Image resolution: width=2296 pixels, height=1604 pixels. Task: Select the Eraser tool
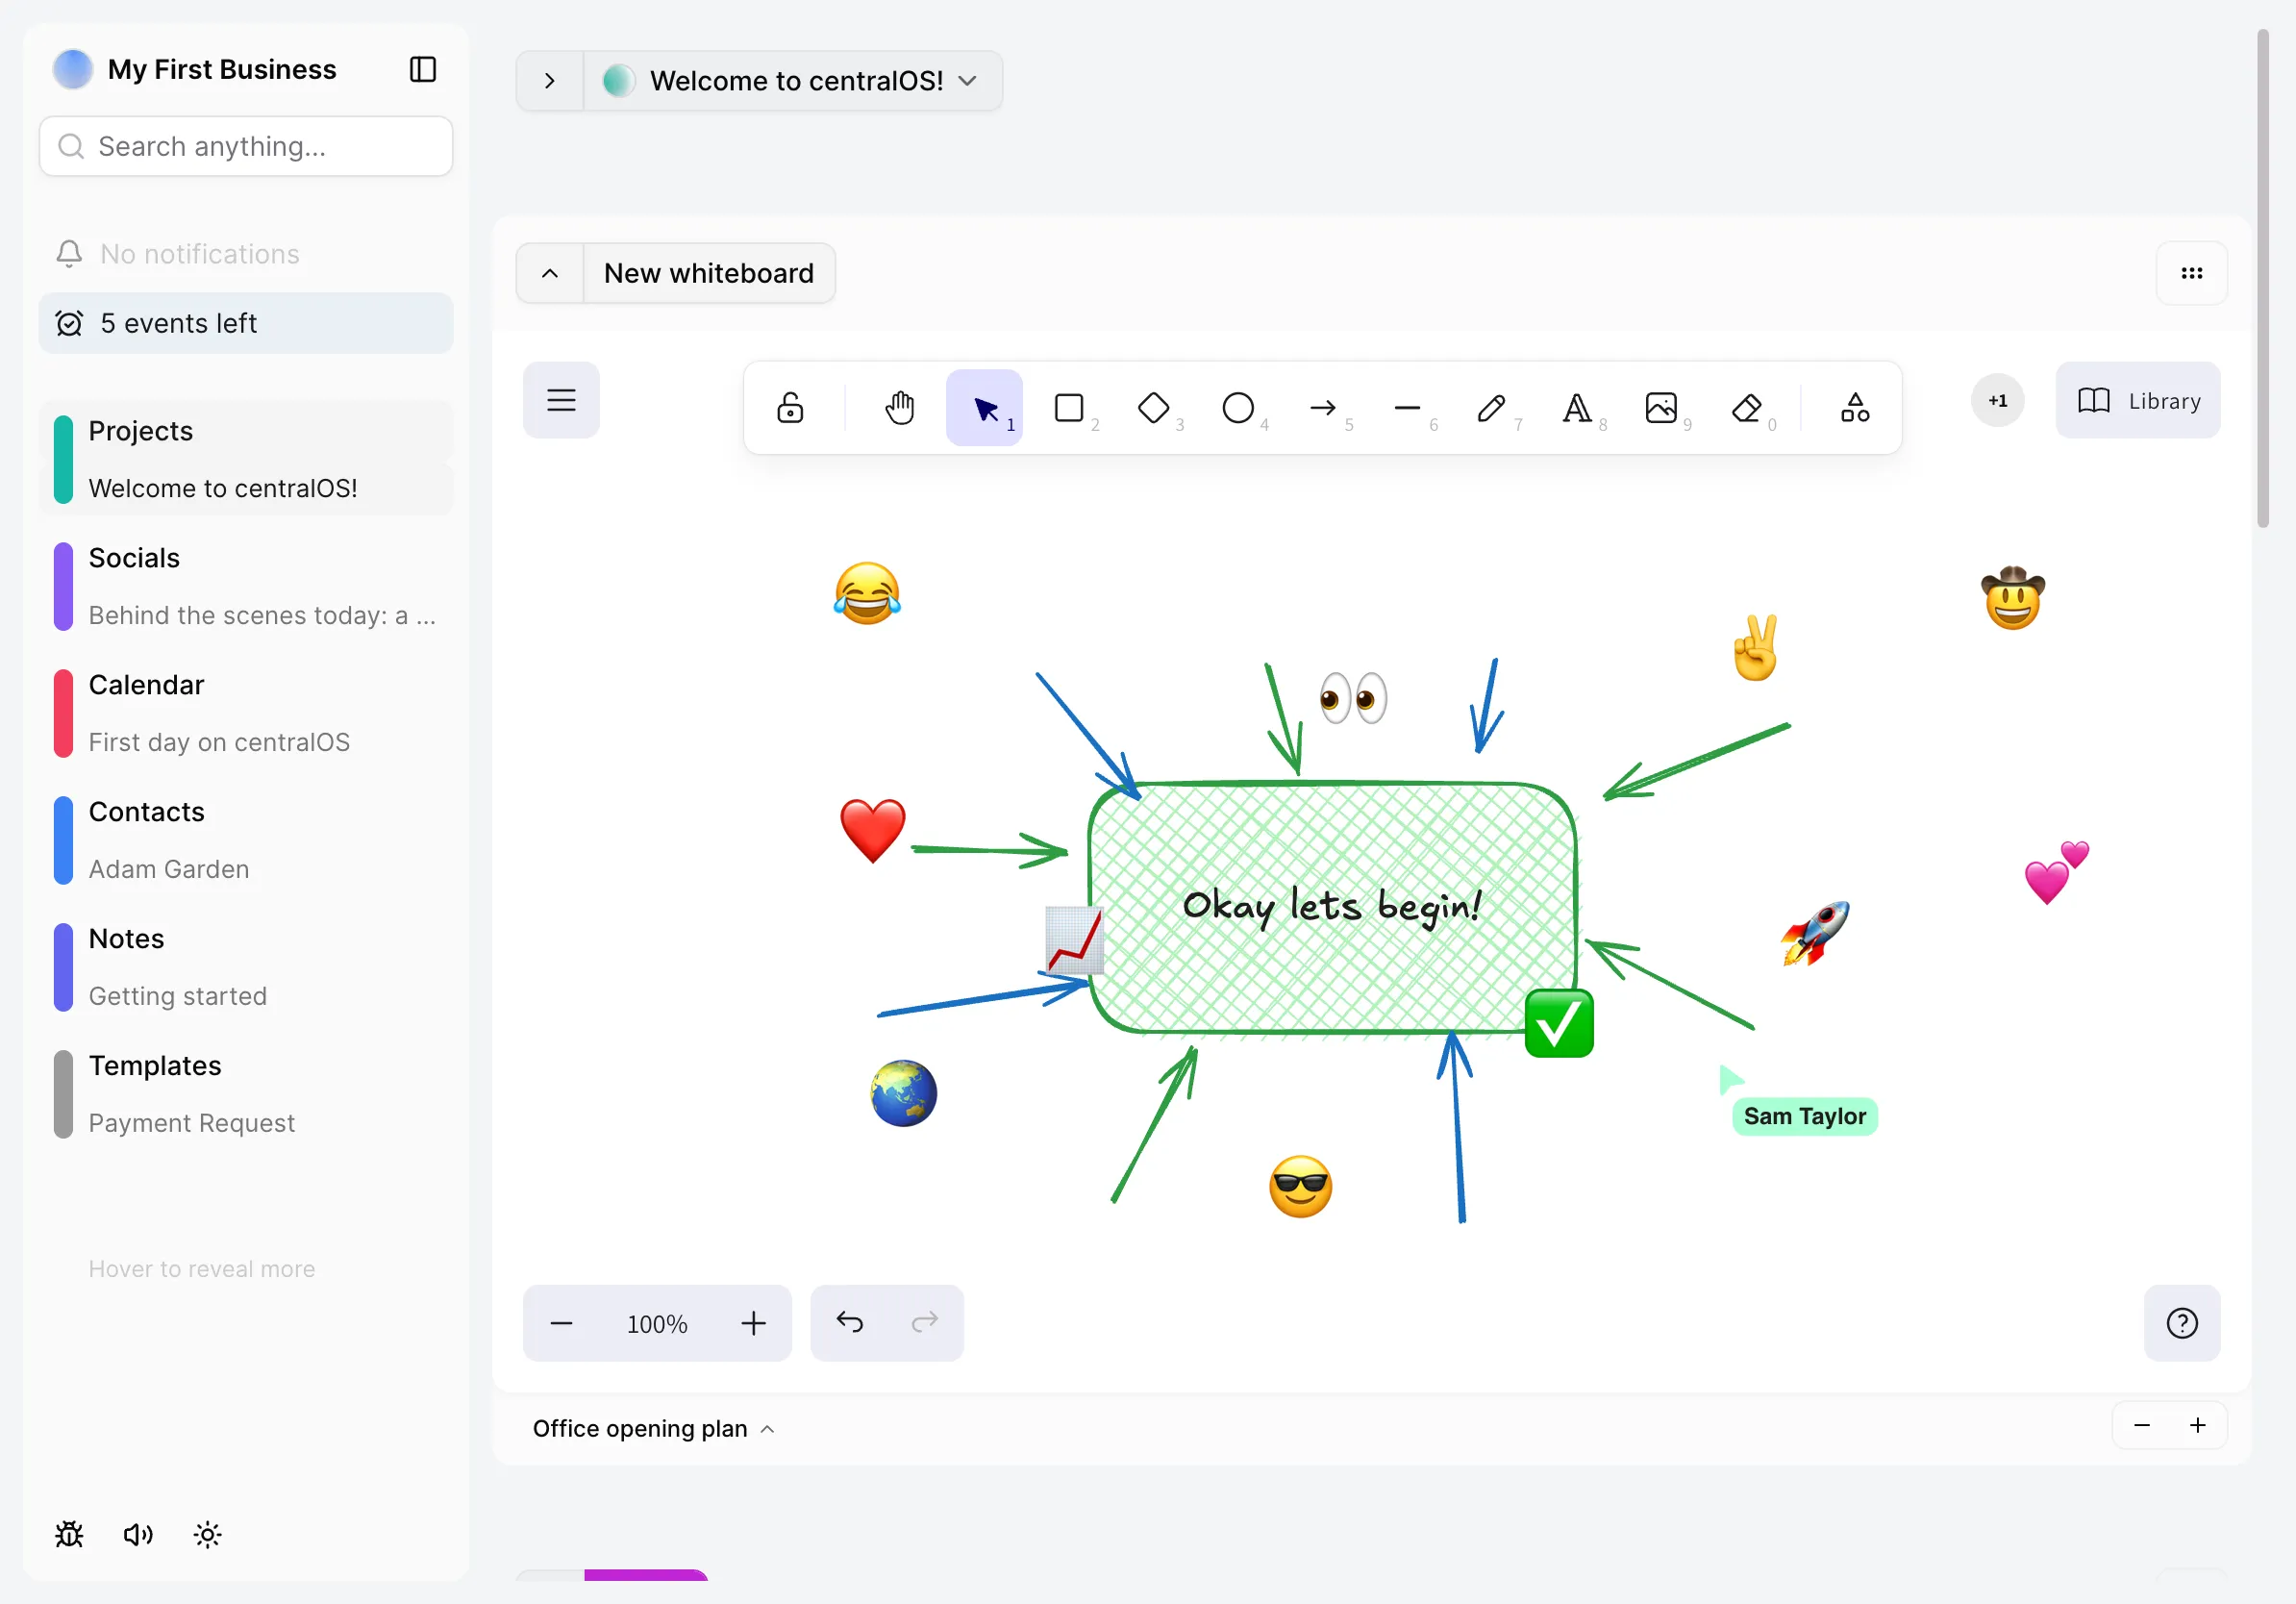pyautogui.click(x=1746, y=408)
